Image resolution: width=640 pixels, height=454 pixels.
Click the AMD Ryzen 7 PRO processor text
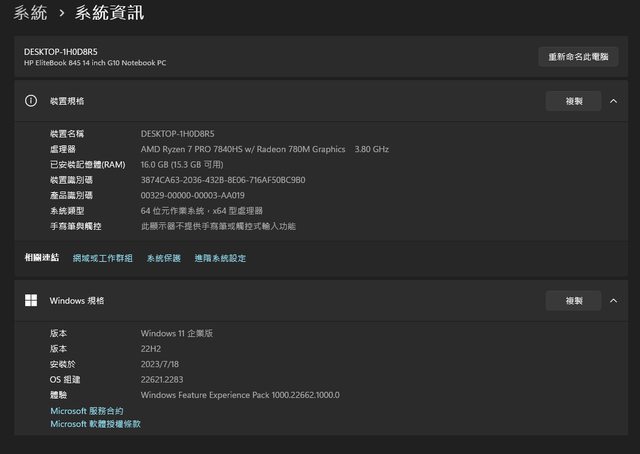pyautogui.click(x=243, y=149)
